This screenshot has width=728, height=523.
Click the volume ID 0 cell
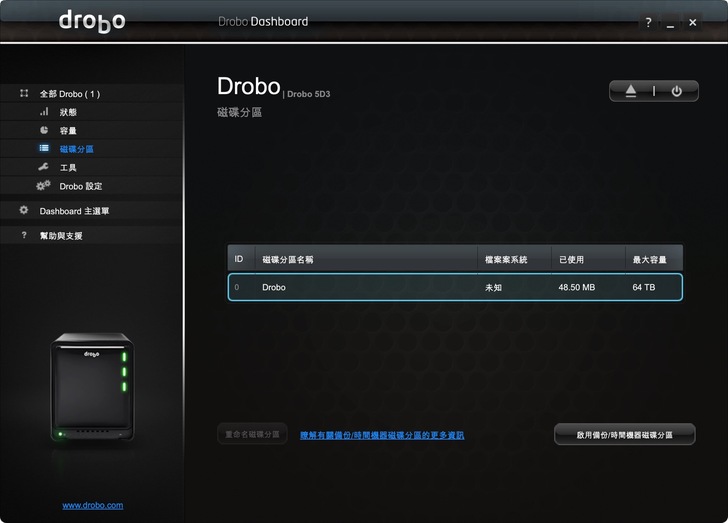coord(237,287)
